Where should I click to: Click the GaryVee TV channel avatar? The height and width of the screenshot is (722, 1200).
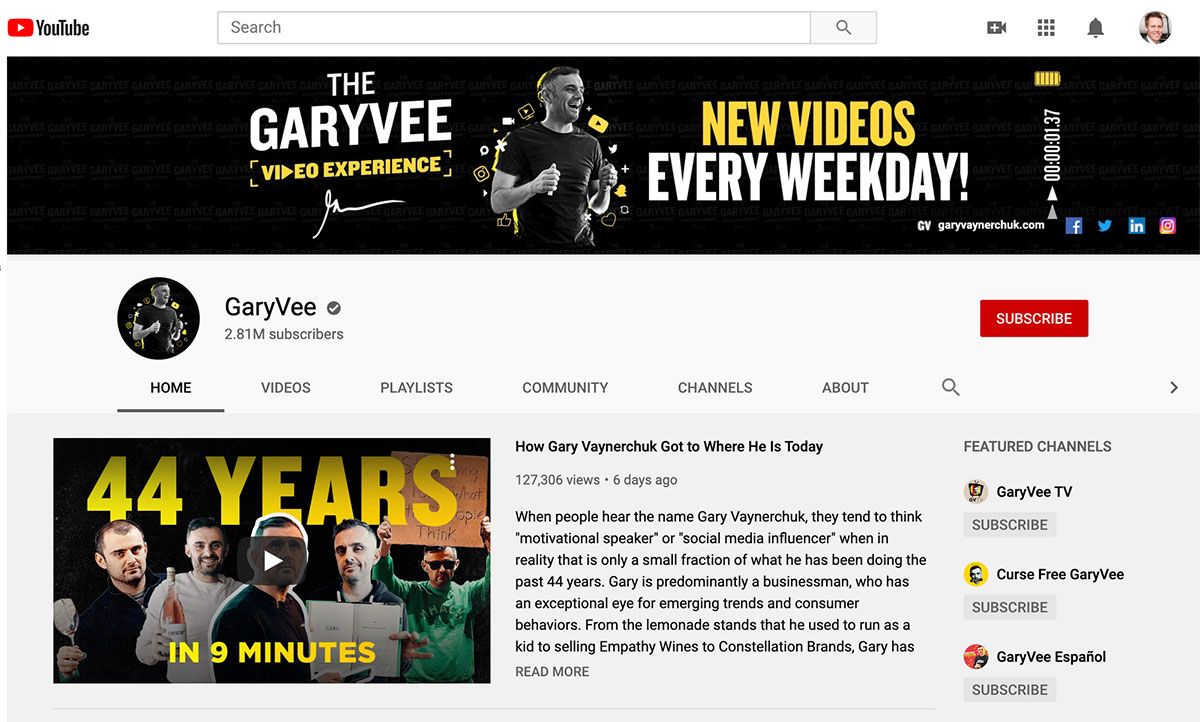pos(976,492)
